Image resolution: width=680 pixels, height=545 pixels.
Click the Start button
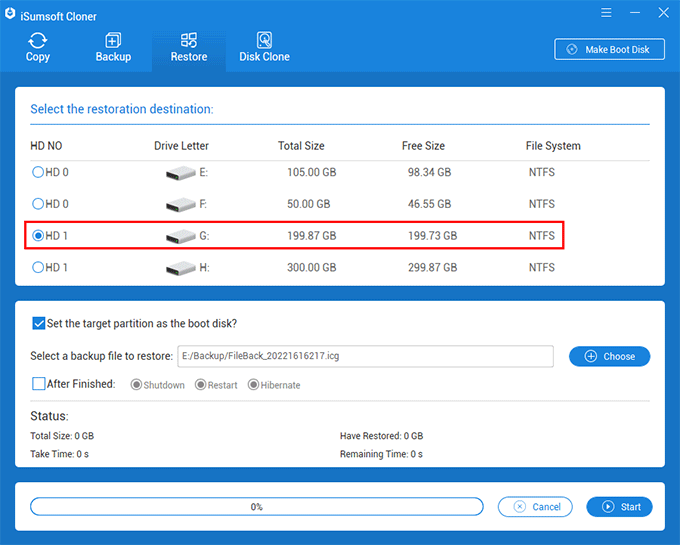click(x=619, y=507)
